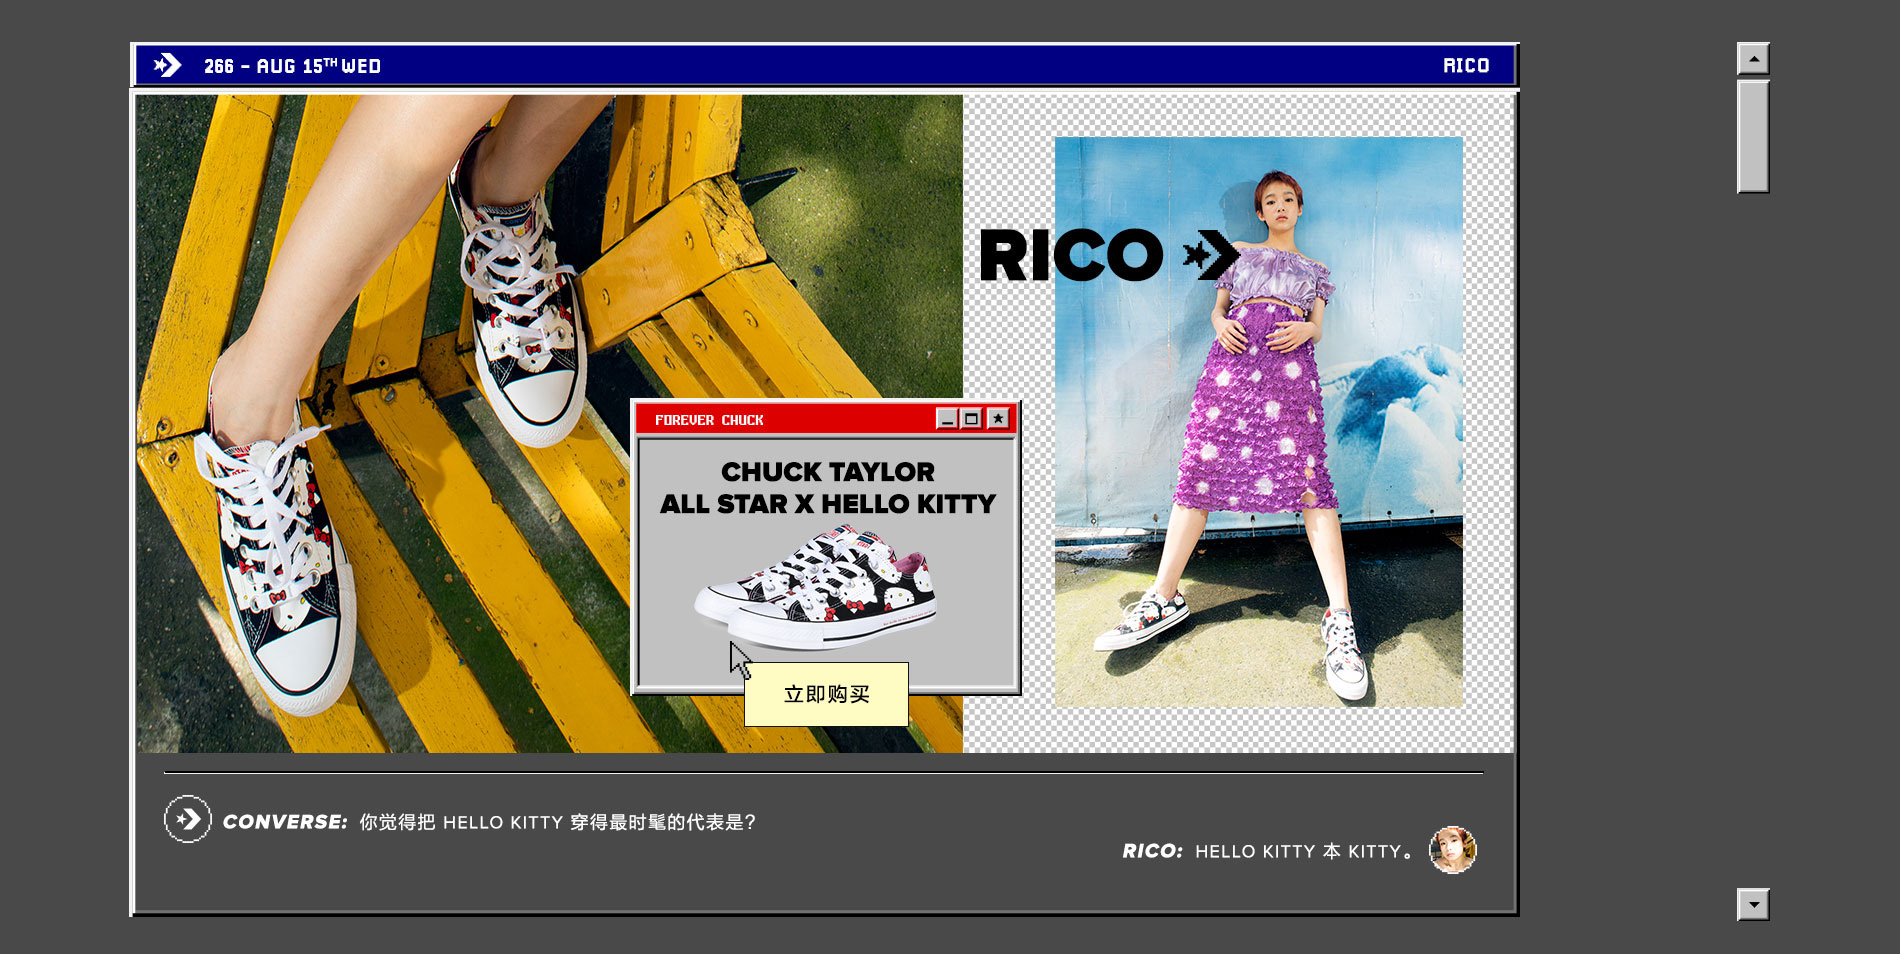Click the scroll up arrow button

tap(1753, 59)
